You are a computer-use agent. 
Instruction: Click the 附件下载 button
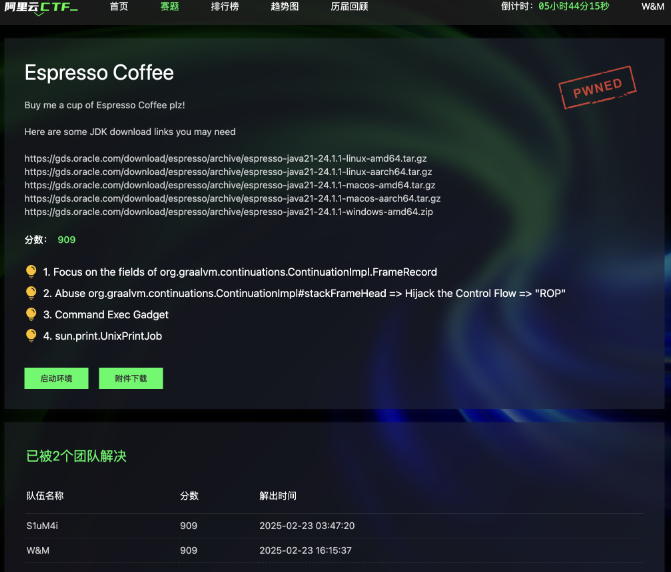pos(131,378)
